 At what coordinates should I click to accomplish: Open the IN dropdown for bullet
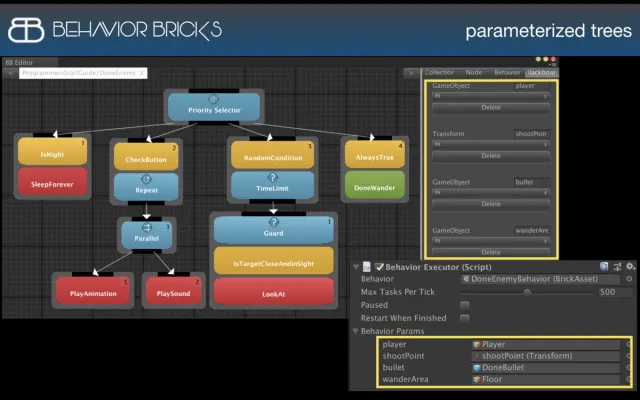pos(491,193)
